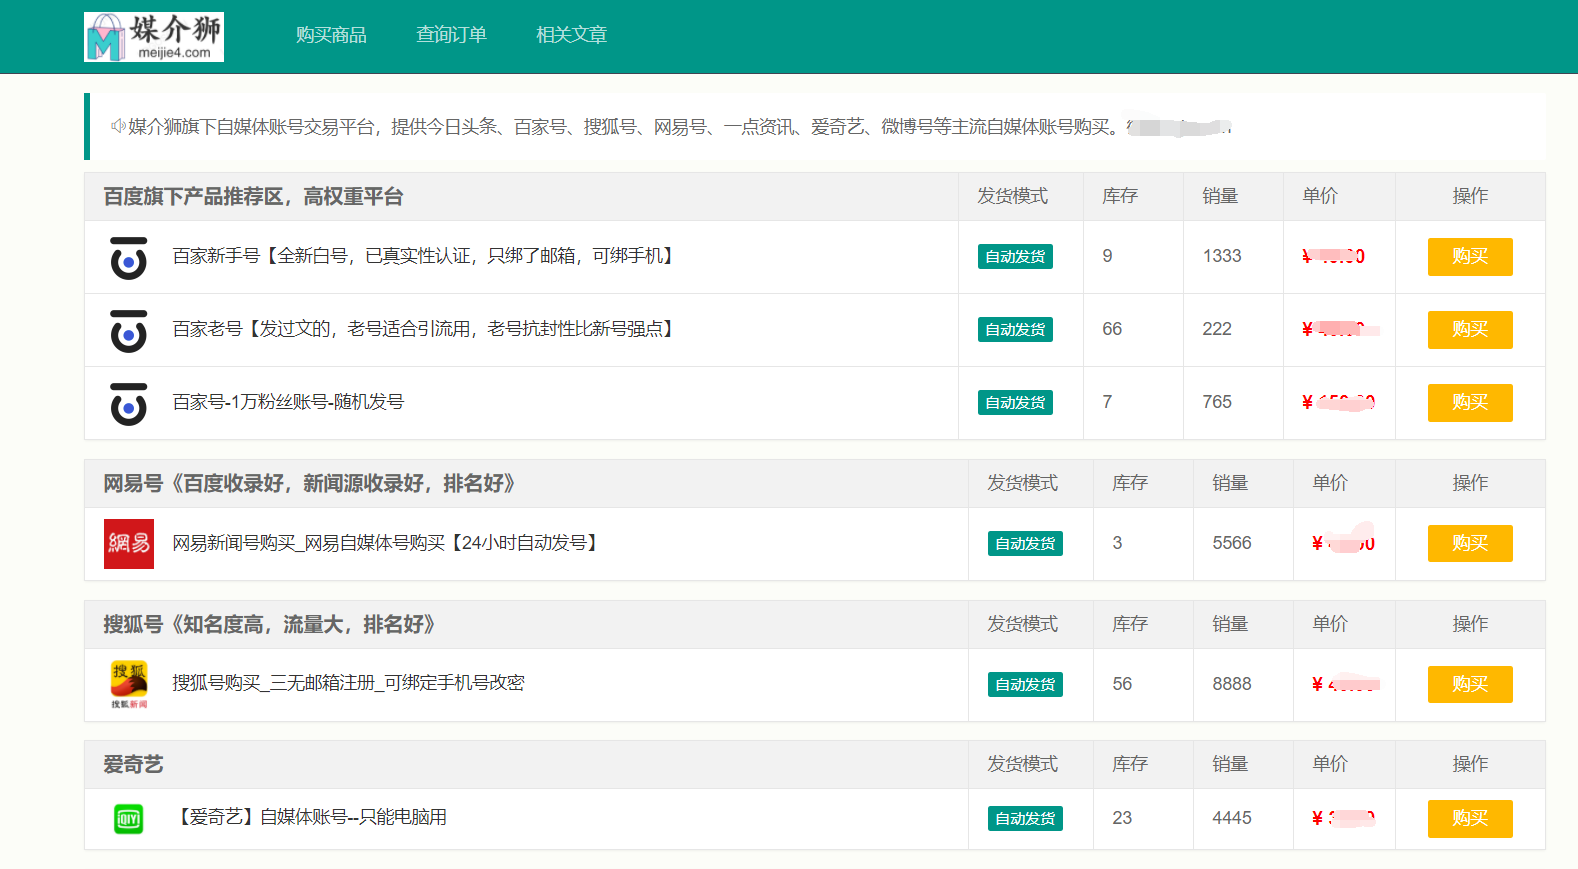Click the red 網易 product icon
This screenshot has height=869, width=1578.
(x=129, y=544)
